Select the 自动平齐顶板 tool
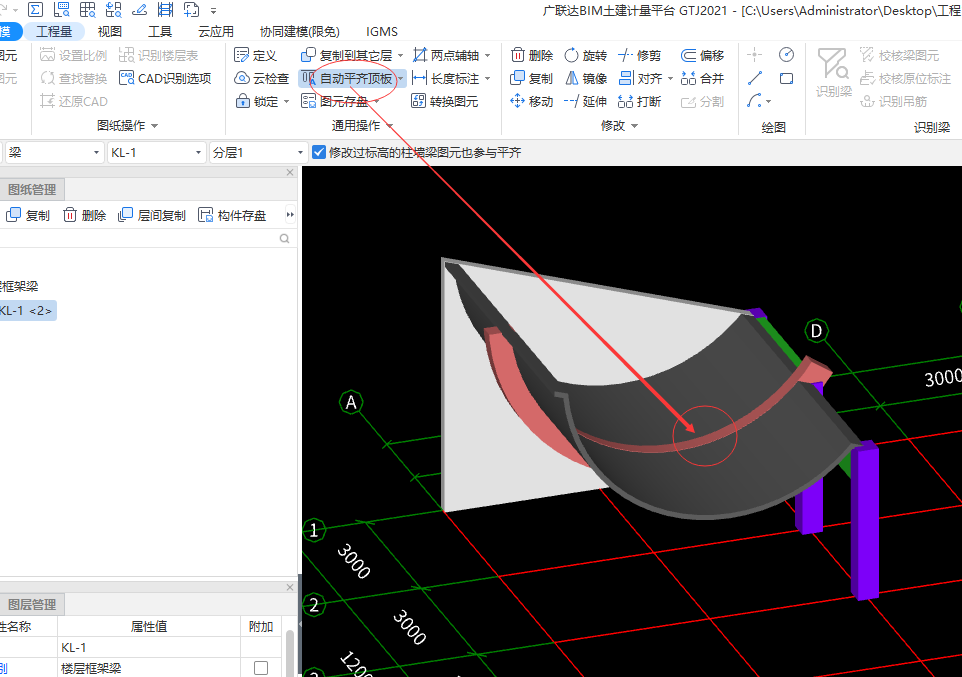This screenshot has height=677, width=962. [x=347, y=78]
